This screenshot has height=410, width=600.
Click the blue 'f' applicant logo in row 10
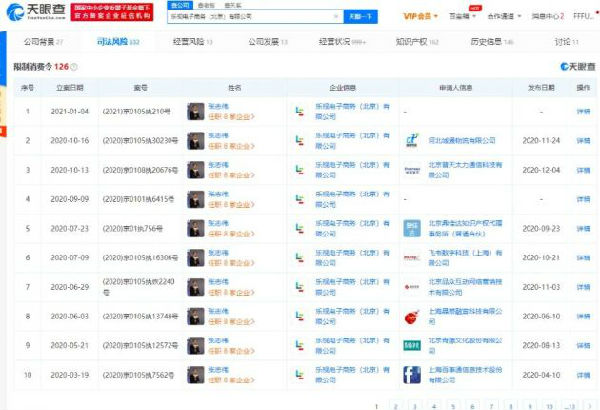412,375
